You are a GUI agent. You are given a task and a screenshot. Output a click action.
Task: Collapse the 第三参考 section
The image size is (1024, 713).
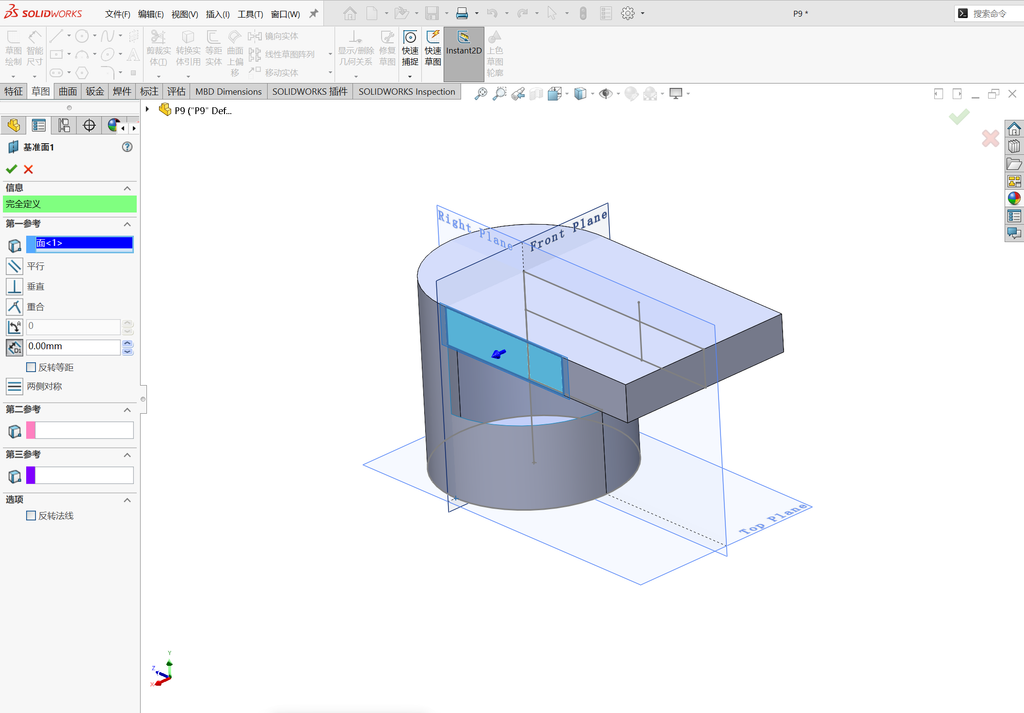(x=127, y=454)
